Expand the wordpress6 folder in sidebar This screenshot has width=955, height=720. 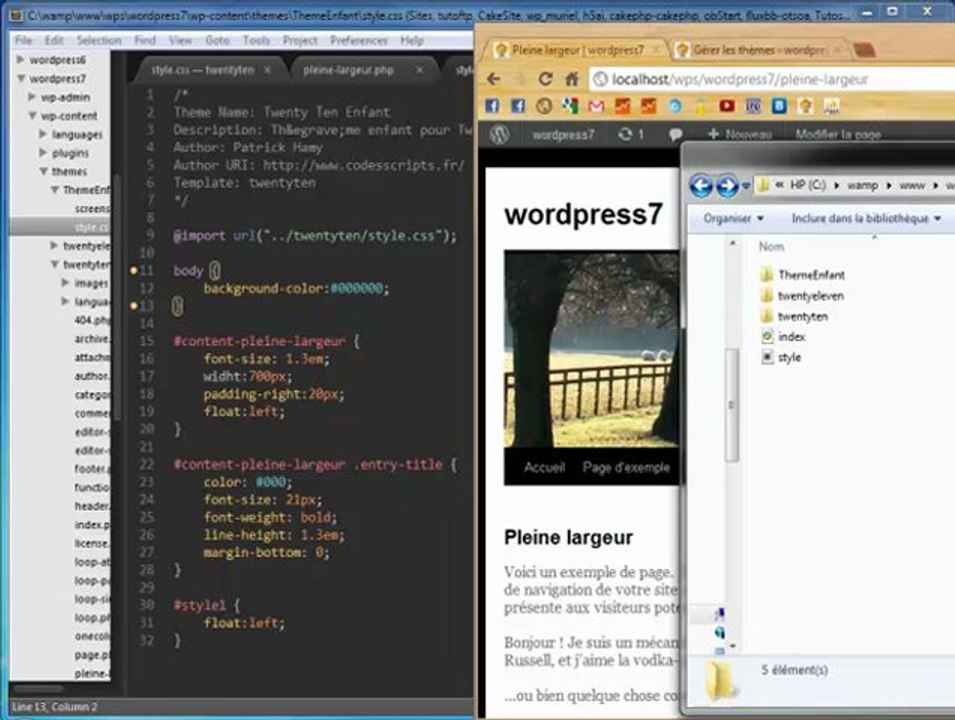pos(20,60)
